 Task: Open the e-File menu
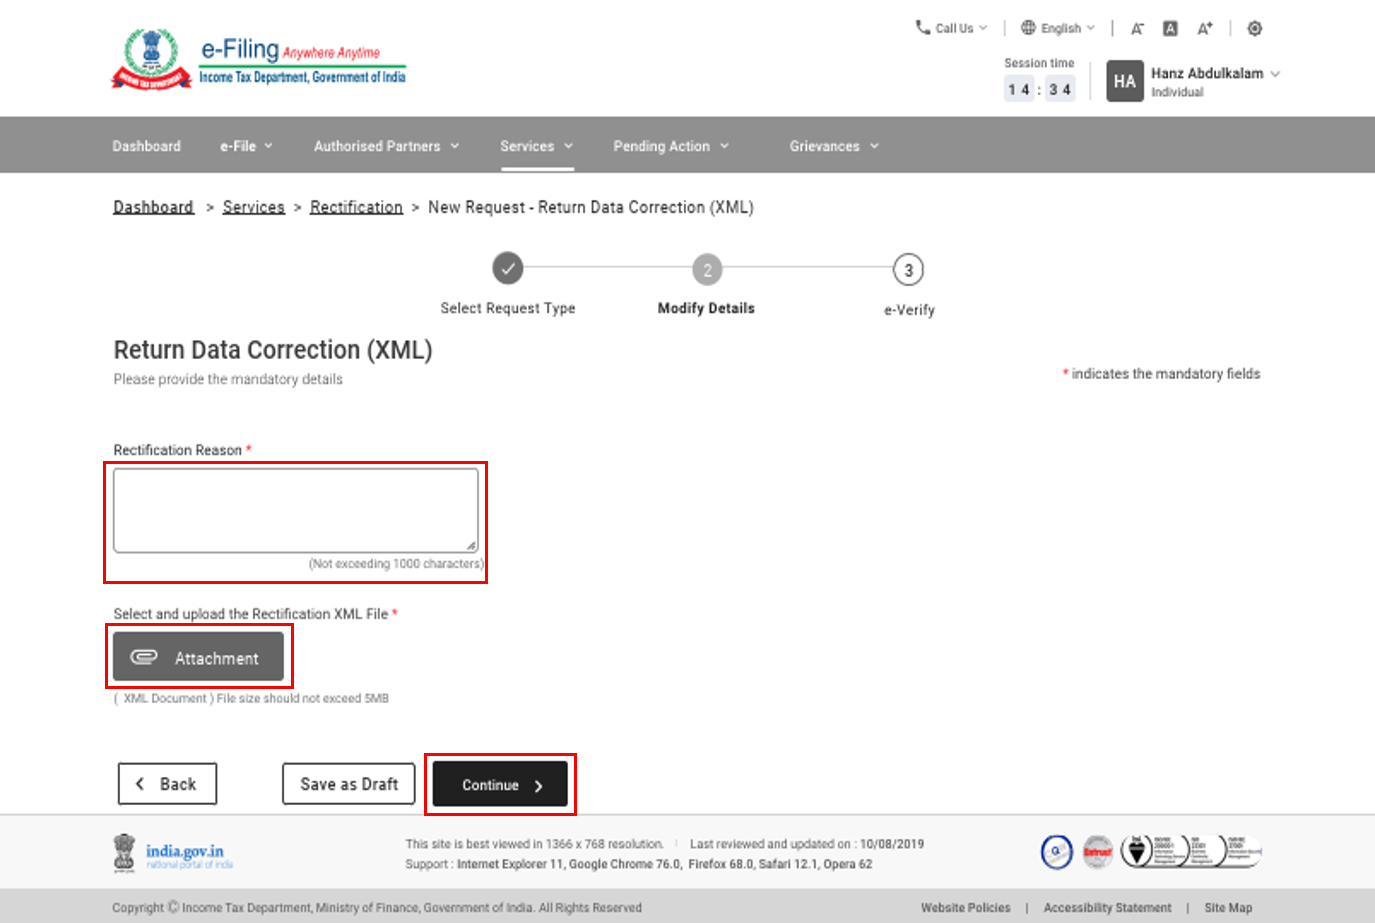[246, 146]
